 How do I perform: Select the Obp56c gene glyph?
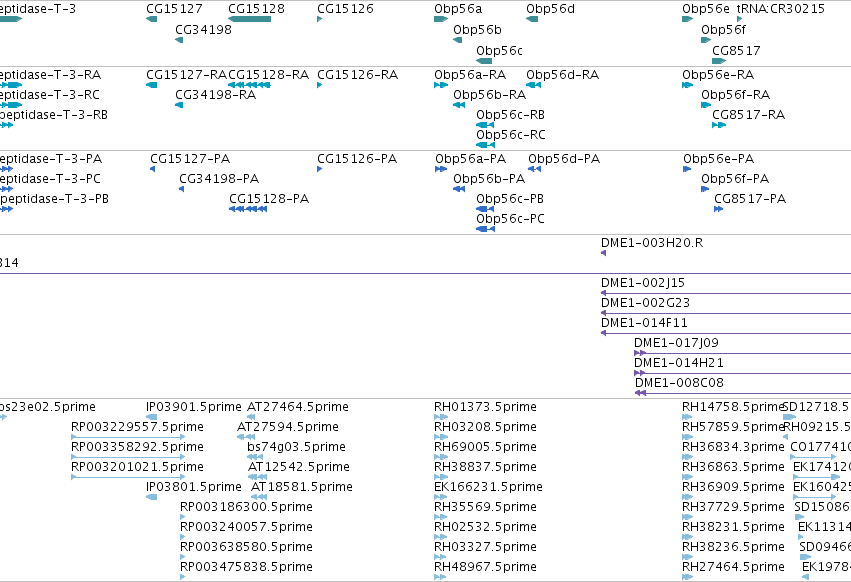tap(484, 61)
